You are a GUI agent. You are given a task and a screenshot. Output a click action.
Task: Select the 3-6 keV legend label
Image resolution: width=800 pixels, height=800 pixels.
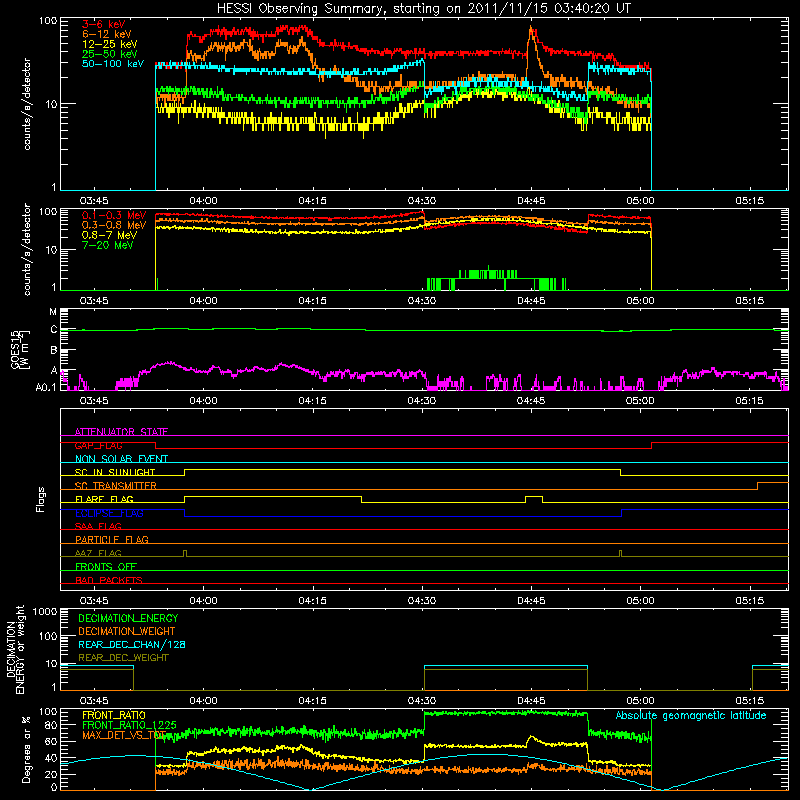104,24
